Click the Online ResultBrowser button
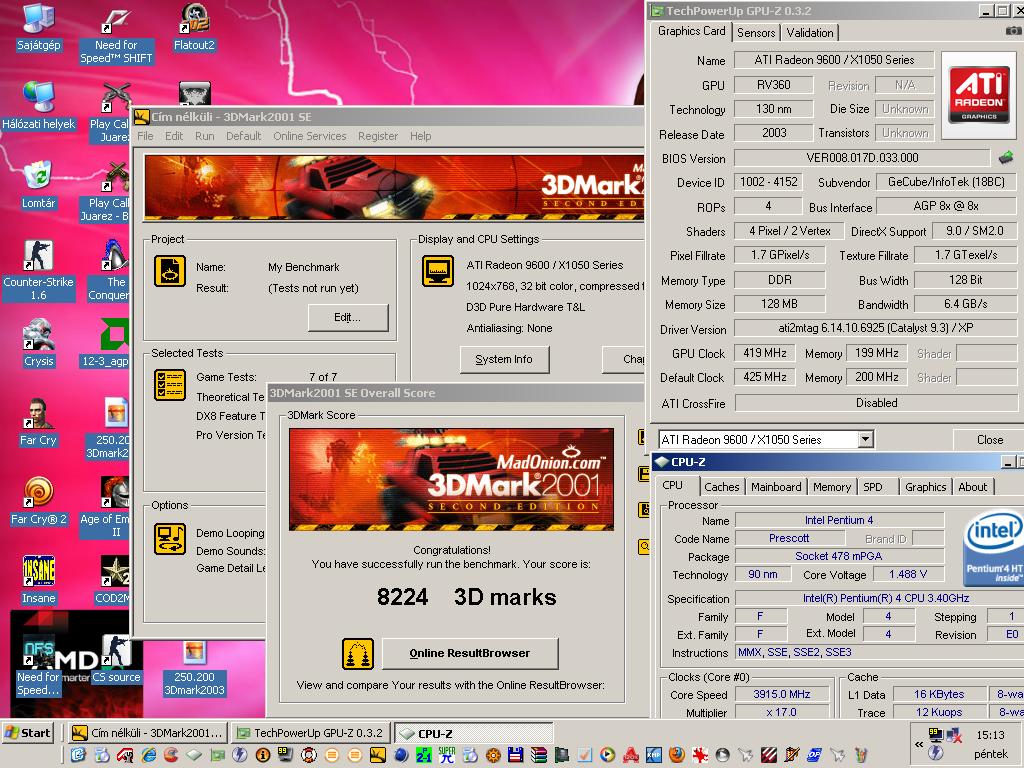Image resolution: width=1024 pixels, height=768 pixels. pyautogui.click(x=470, y=653)
